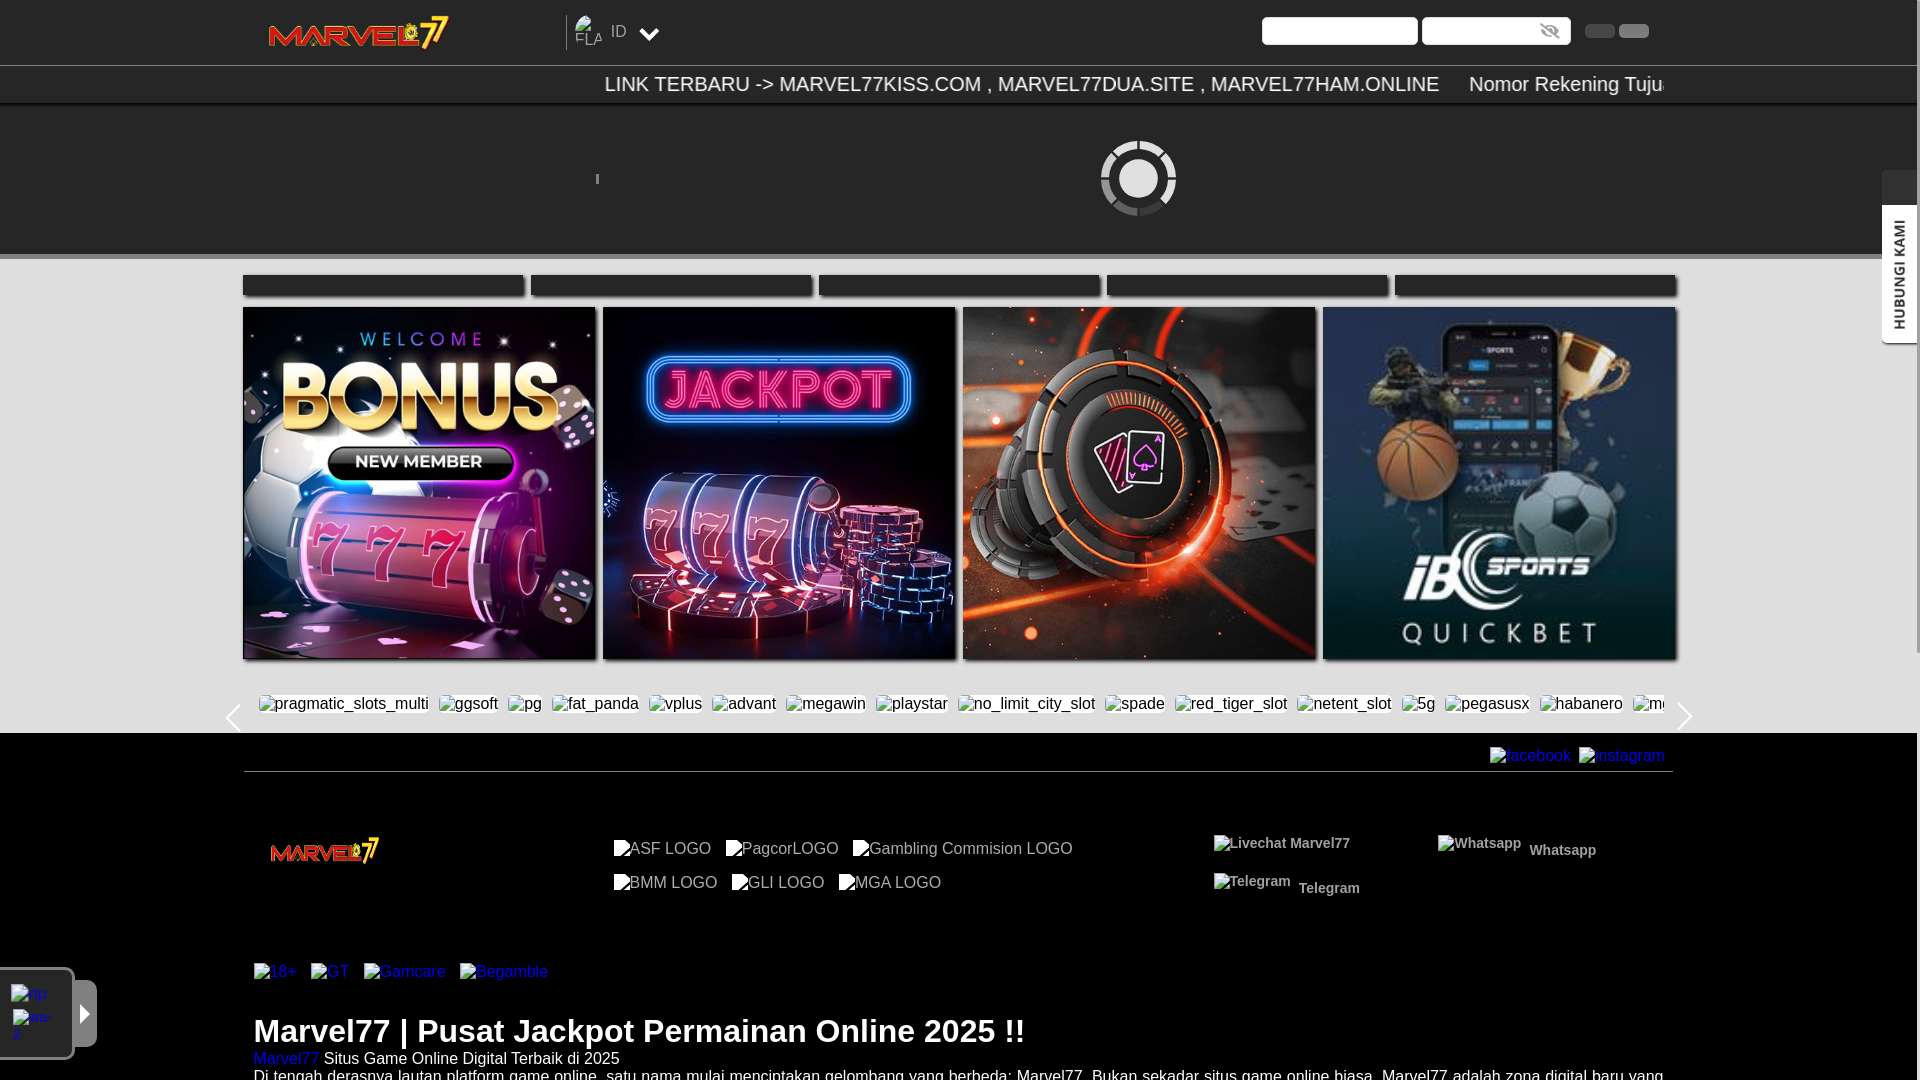The width and height of the screenshot is (1920, 1080).
Task: Click the MGA LOGO image
Action: pos(890,882)
